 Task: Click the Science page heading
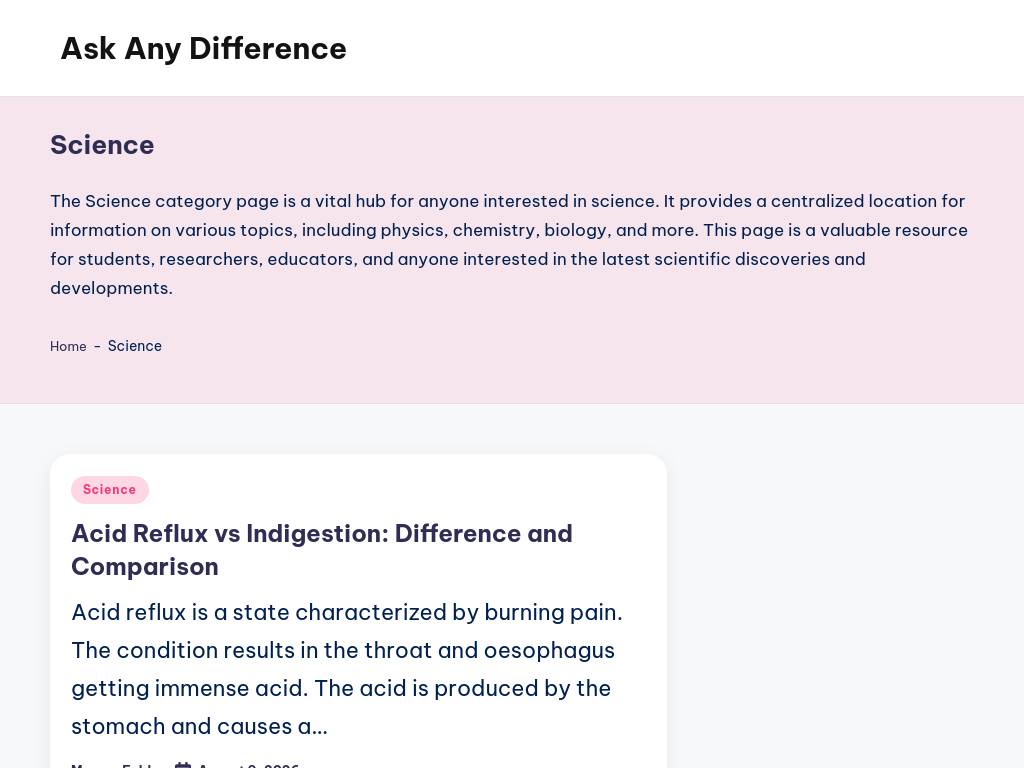click(103, 145)
